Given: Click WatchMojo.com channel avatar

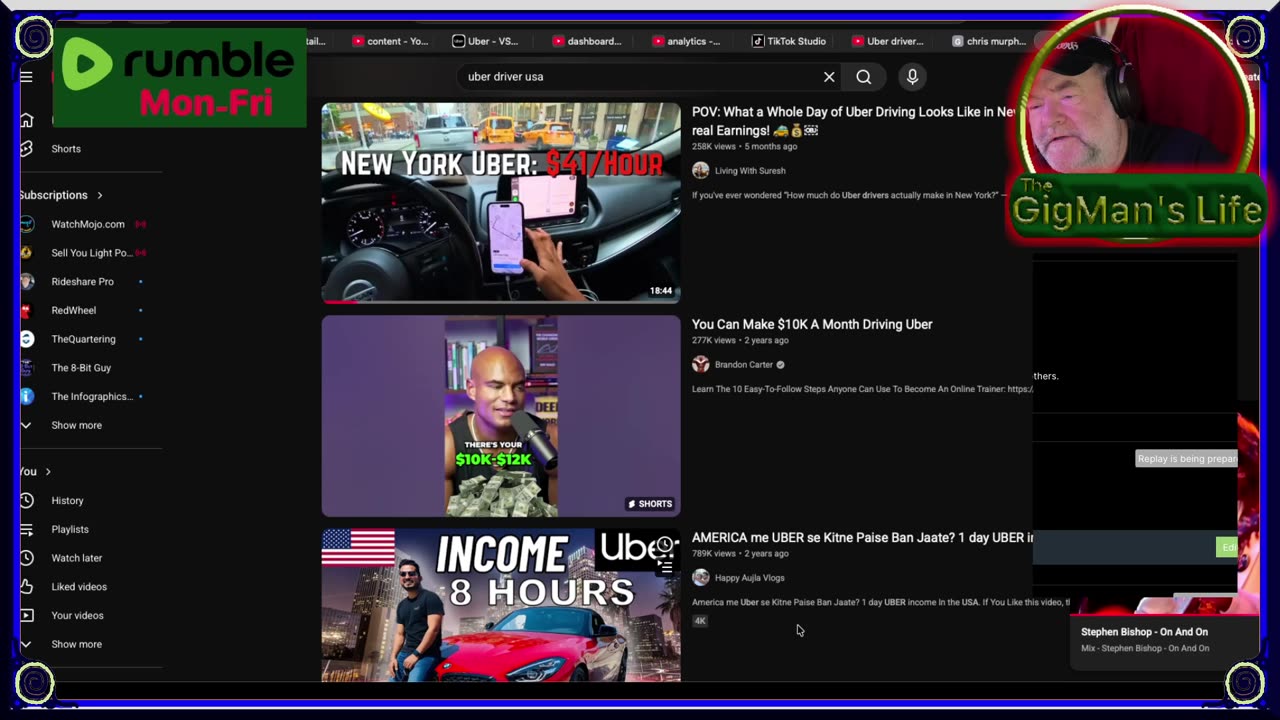Looking at the screenshot, I should (x=27, y=224).
